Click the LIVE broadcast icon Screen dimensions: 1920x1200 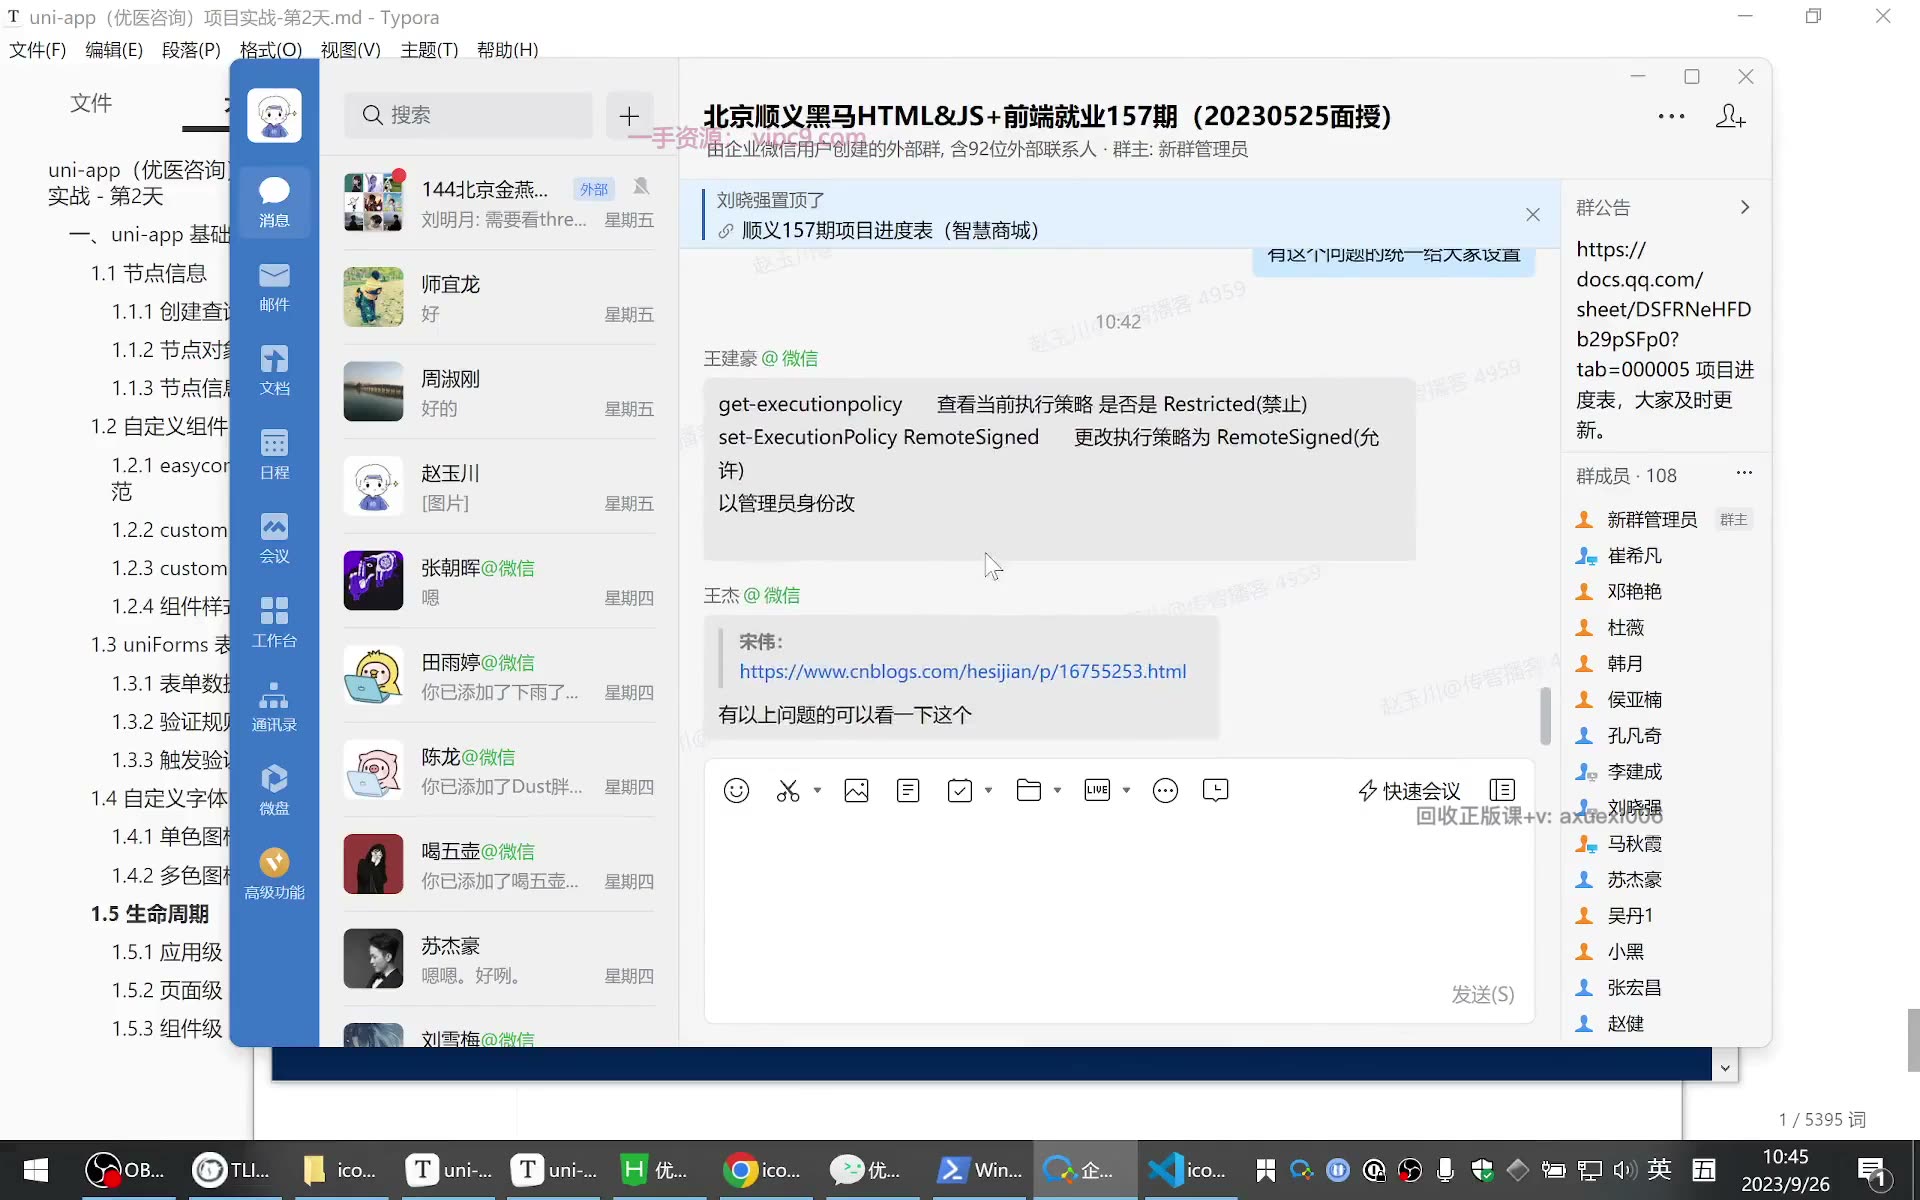[x=1097, y=791]
